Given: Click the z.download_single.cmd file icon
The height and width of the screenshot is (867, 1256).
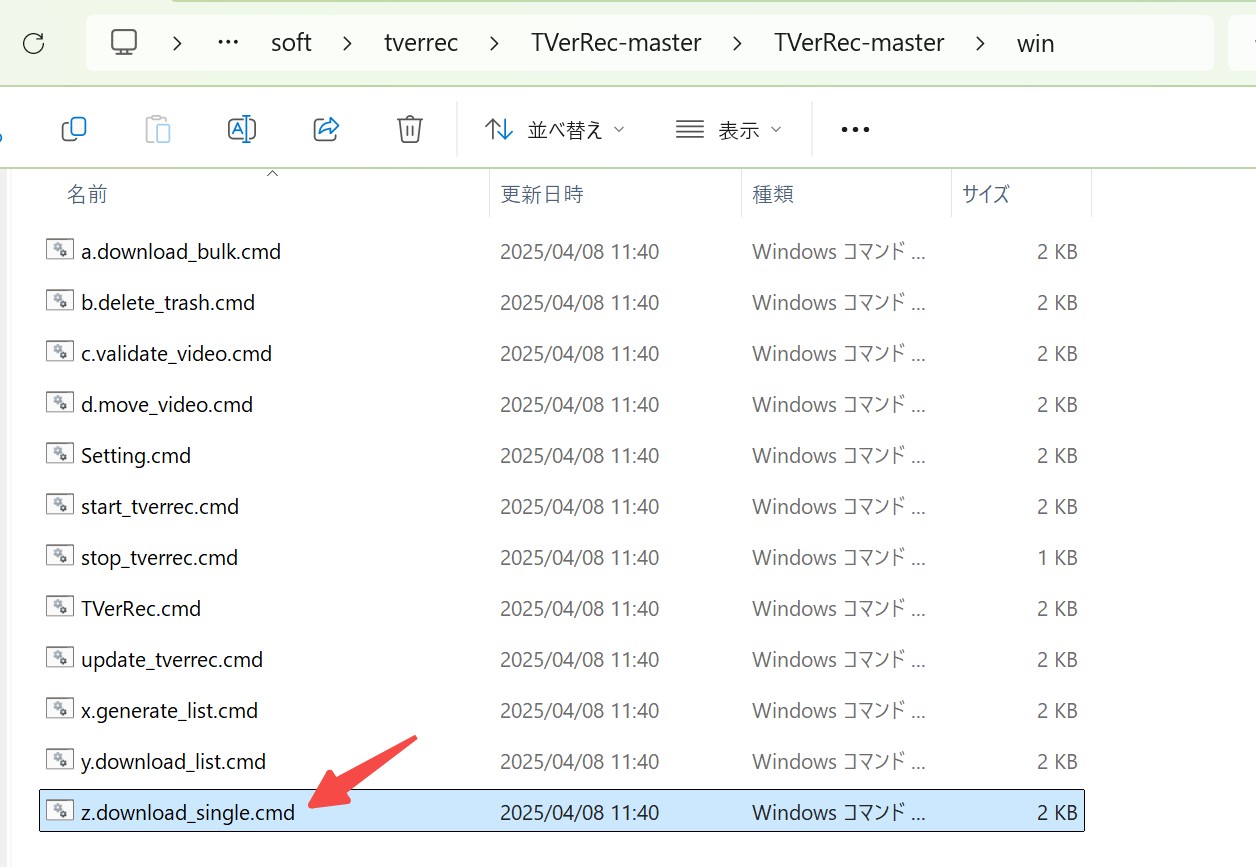Looking at the screenshot, I should click(x=60, y=812).
